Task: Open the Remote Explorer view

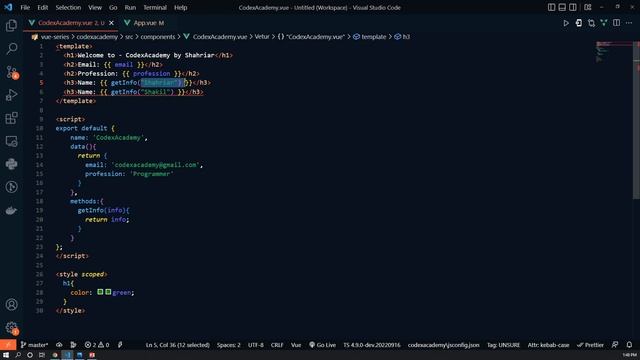Action: click(11, 141)
